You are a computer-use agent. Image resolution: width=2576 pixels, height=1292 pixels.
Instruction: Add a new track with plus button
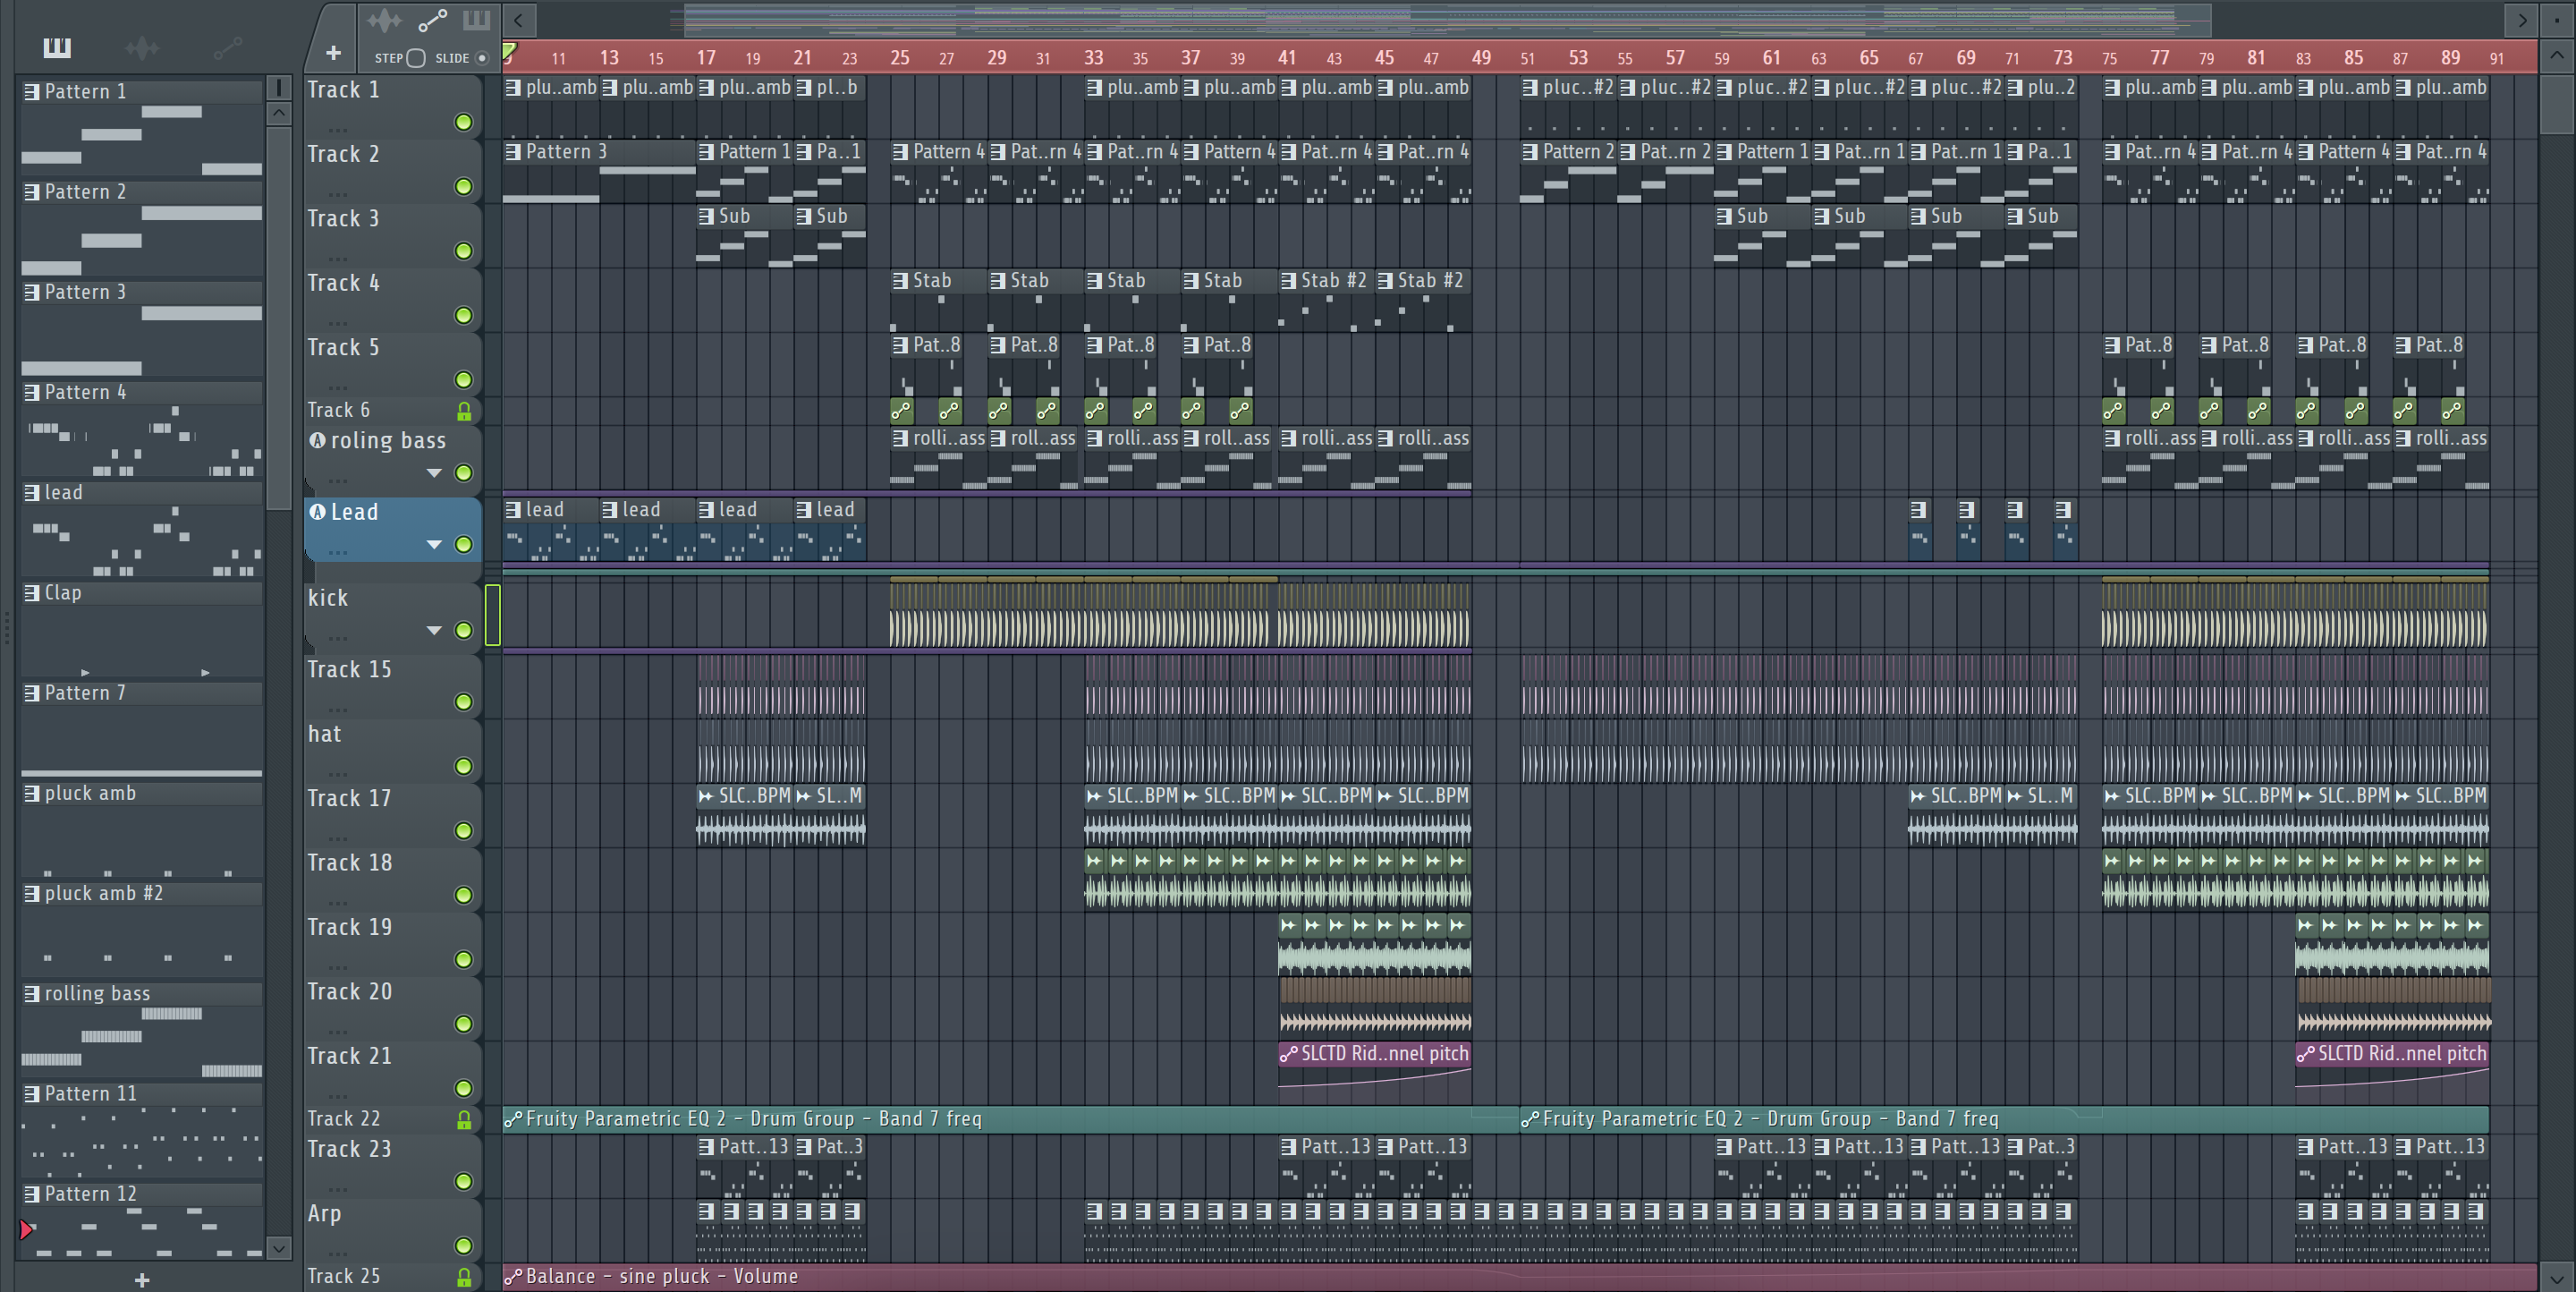pyautogui.click(x=333, y=52)
